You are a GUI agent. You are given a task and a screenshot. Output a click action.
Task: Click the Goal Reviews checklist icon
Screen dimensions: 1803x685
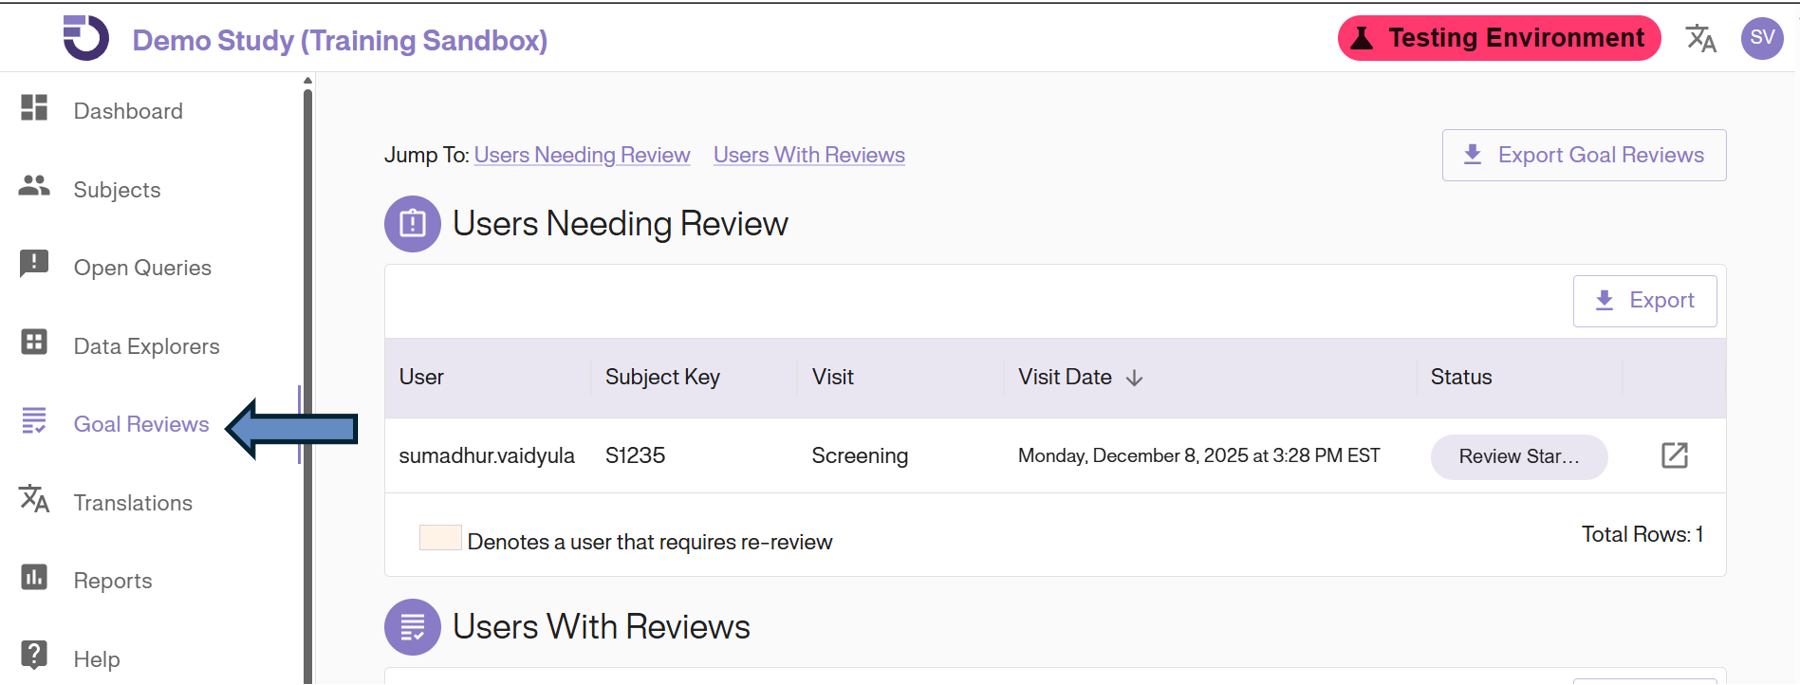click(34, 421)
